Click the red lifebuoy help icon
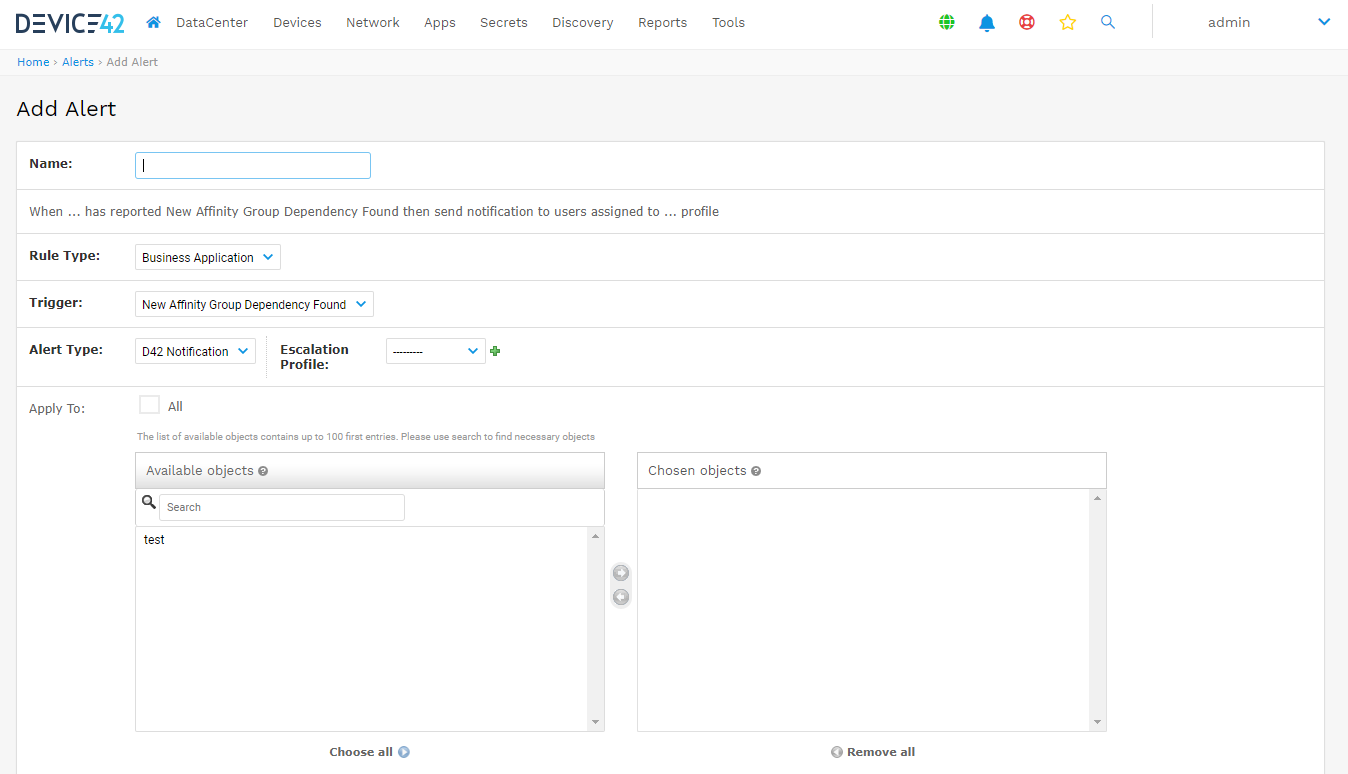This screenshot has width=1348, height=774. [1027, 22]
